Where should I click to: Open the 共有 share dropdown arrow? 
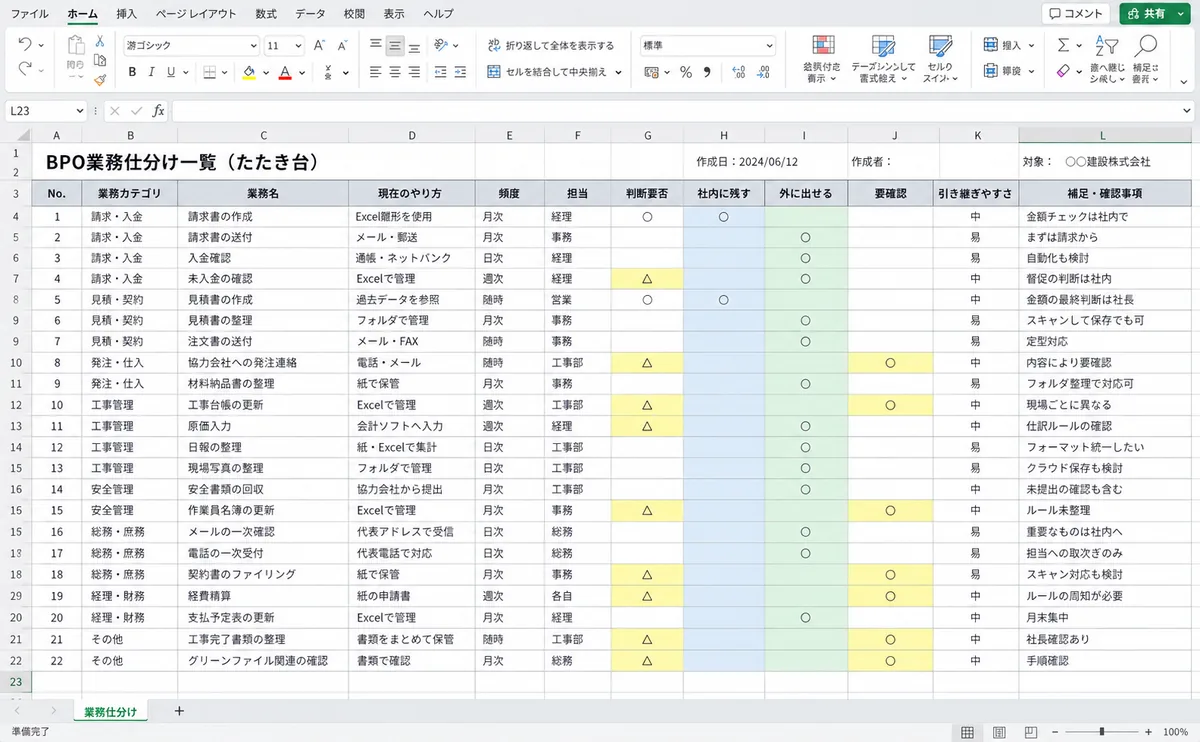pos(1181,14)
